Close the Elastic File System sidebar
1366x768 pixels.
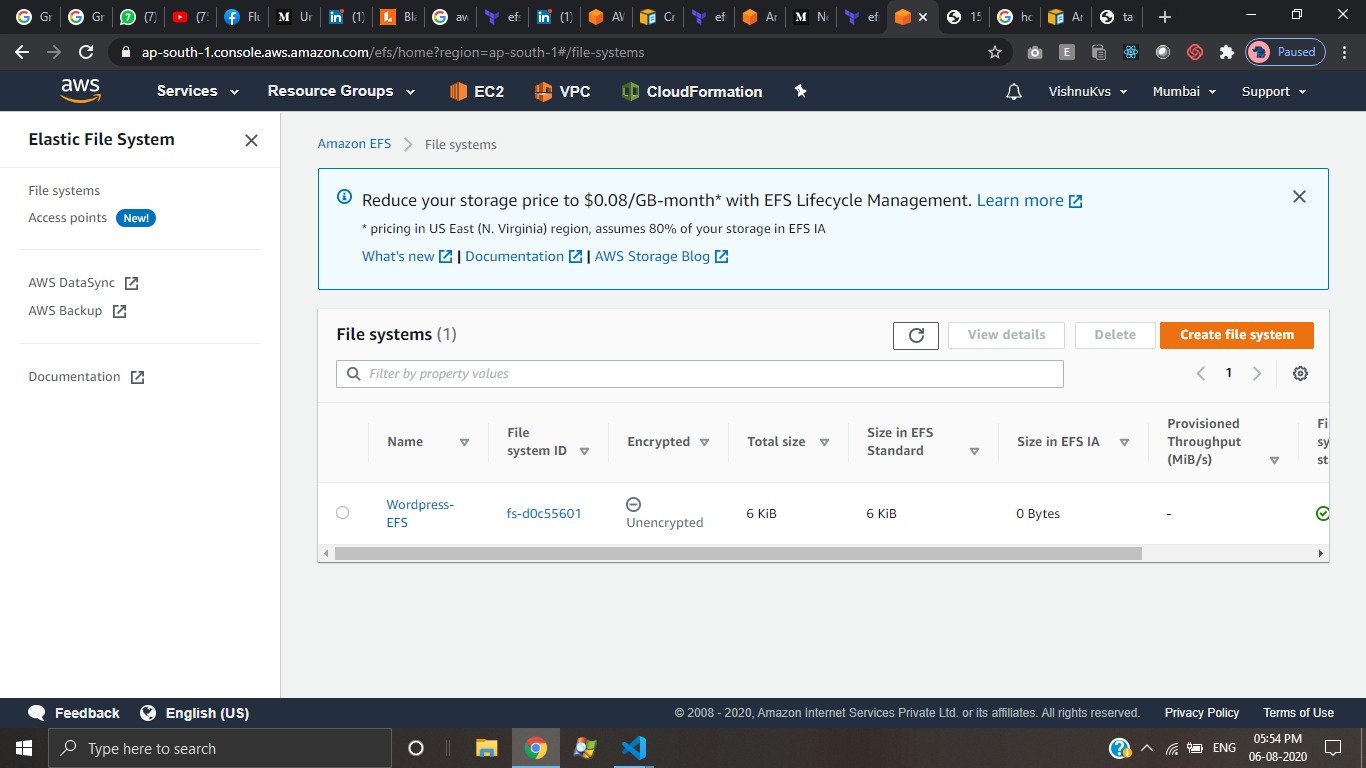point(251,140)
